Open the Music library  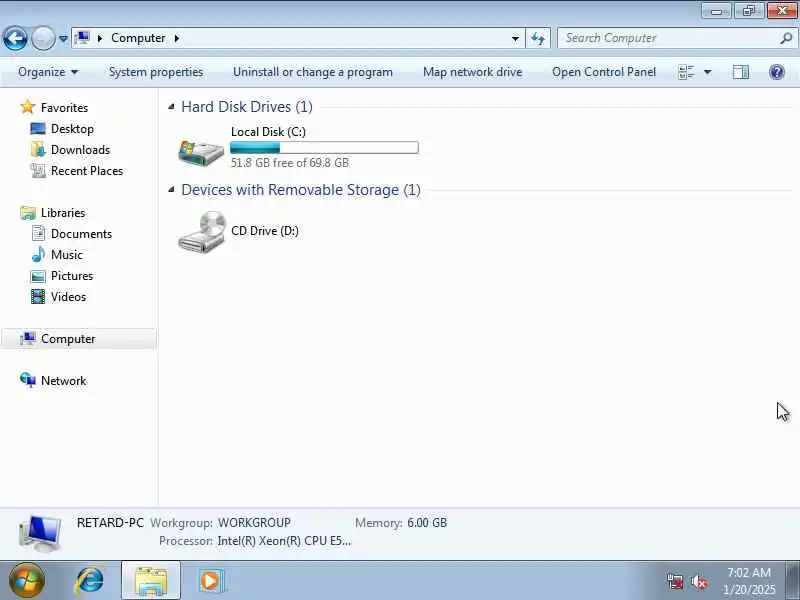click(x=67, y=255)
